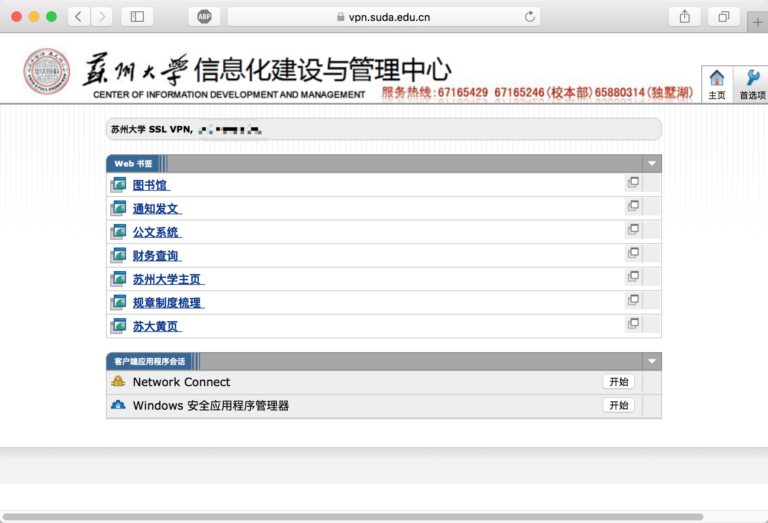Click the bookmark icon beside 规章制度梳理
The height and width of the screenshot is (523, 768).
(x=118, y=302)
